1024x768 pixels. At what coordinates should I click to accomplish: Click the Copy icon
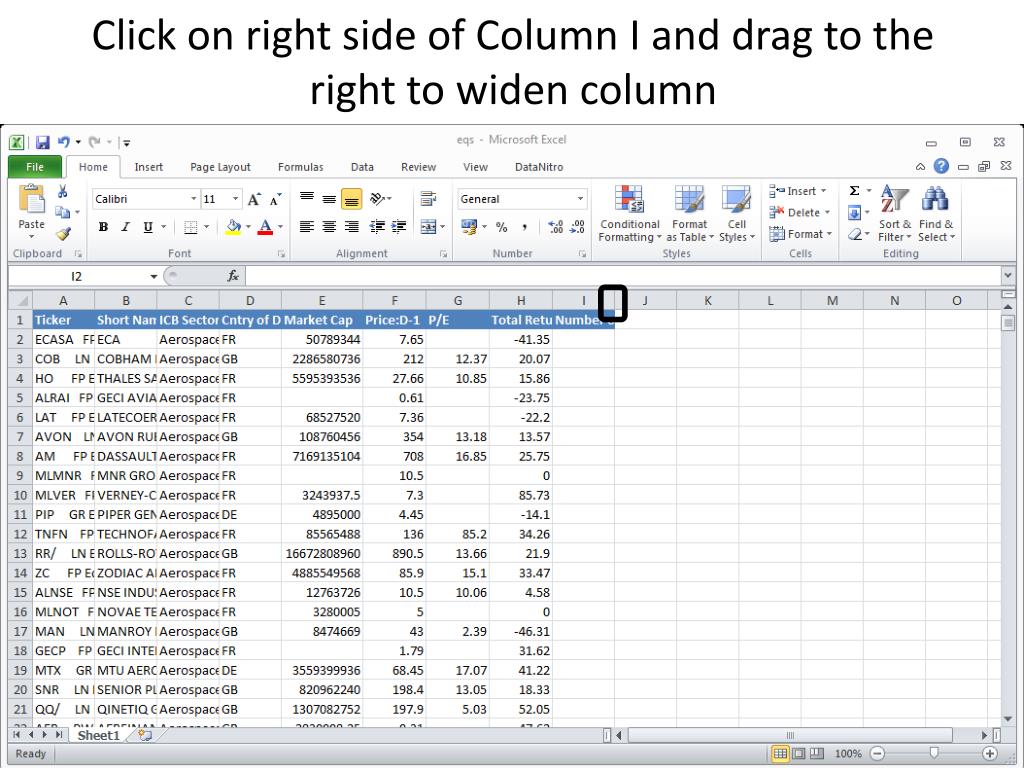pos(62,212)
